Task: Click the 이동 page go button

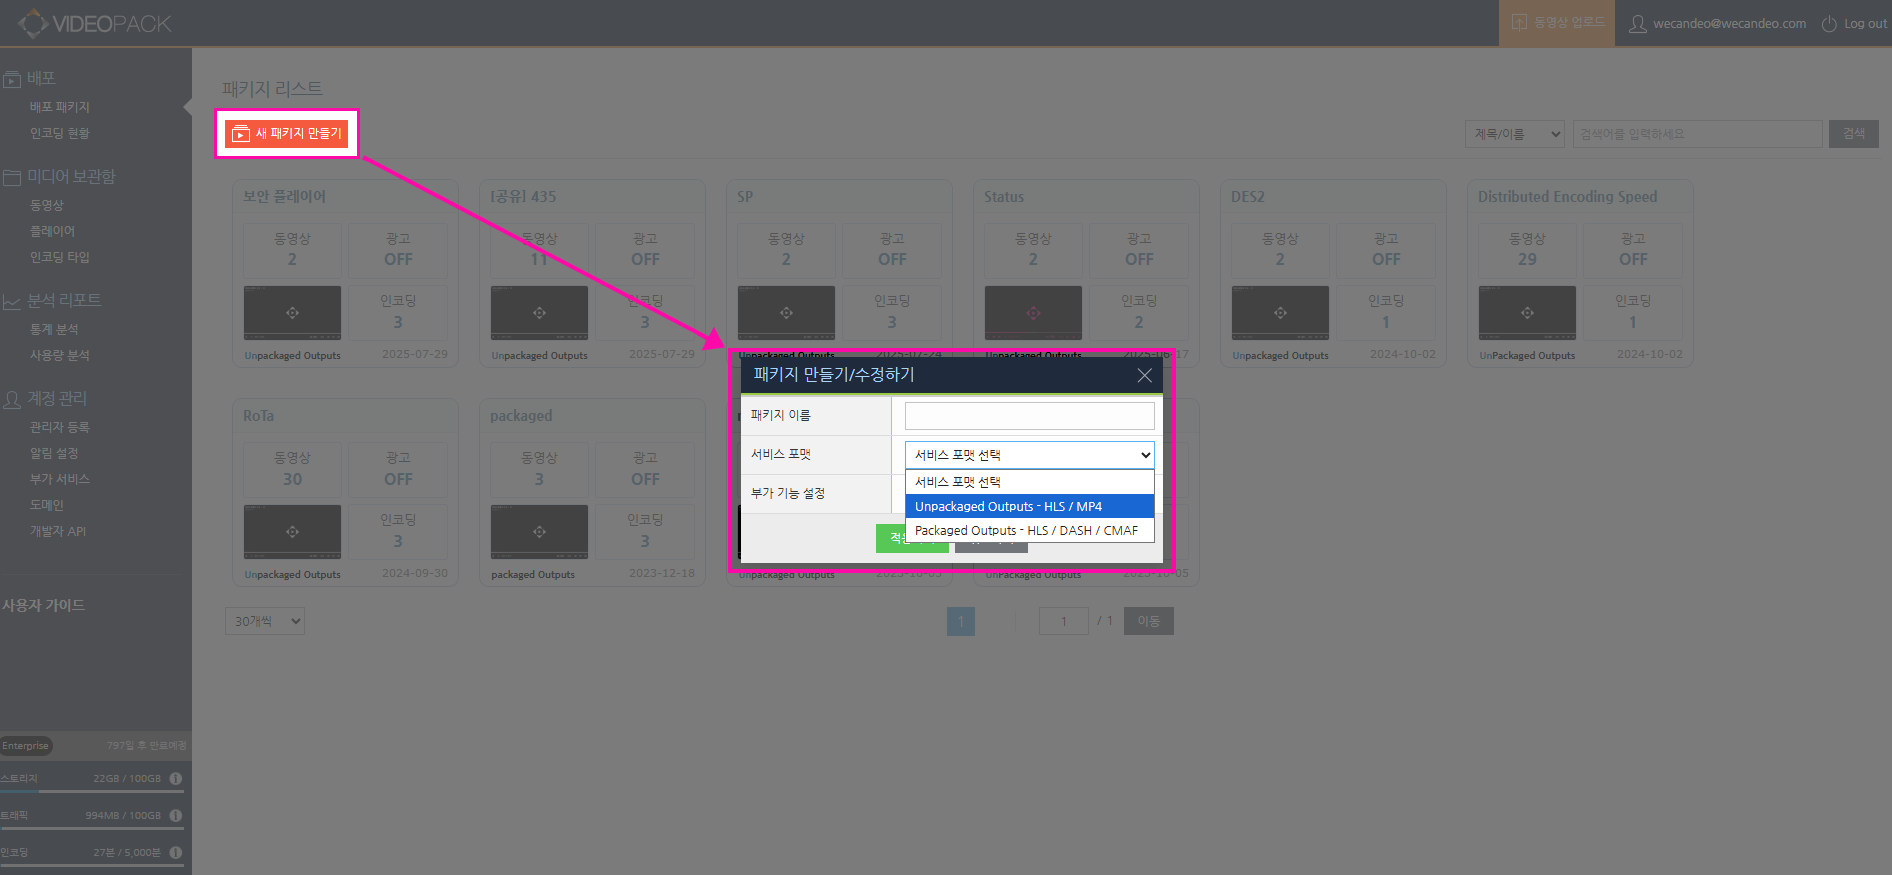Action: tap(1149, 621)
